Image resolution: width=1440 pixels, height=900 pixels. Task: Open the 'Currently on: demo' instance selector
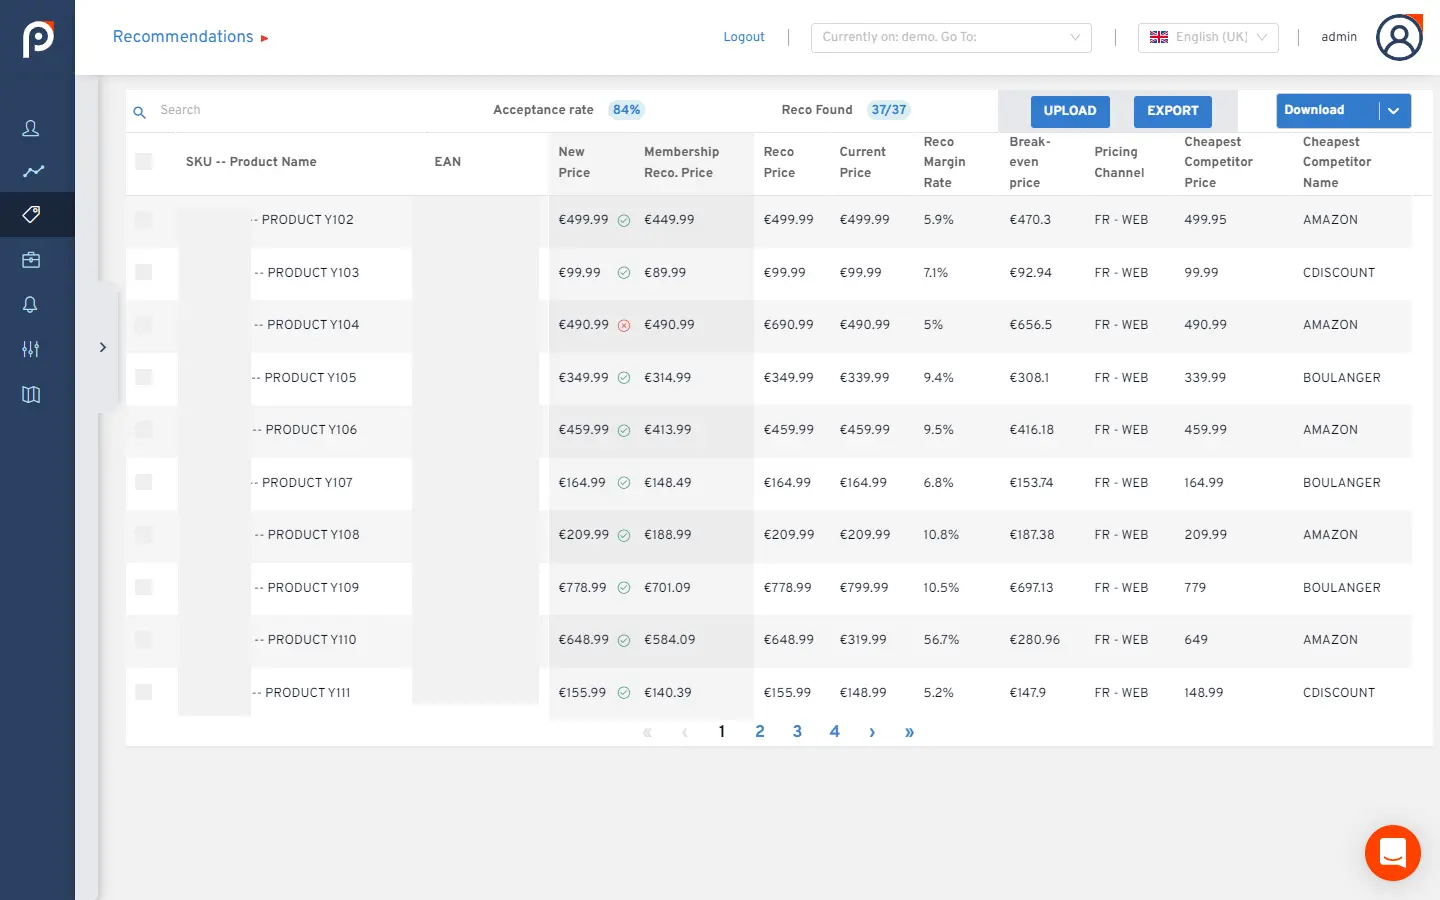pos(950,37)
